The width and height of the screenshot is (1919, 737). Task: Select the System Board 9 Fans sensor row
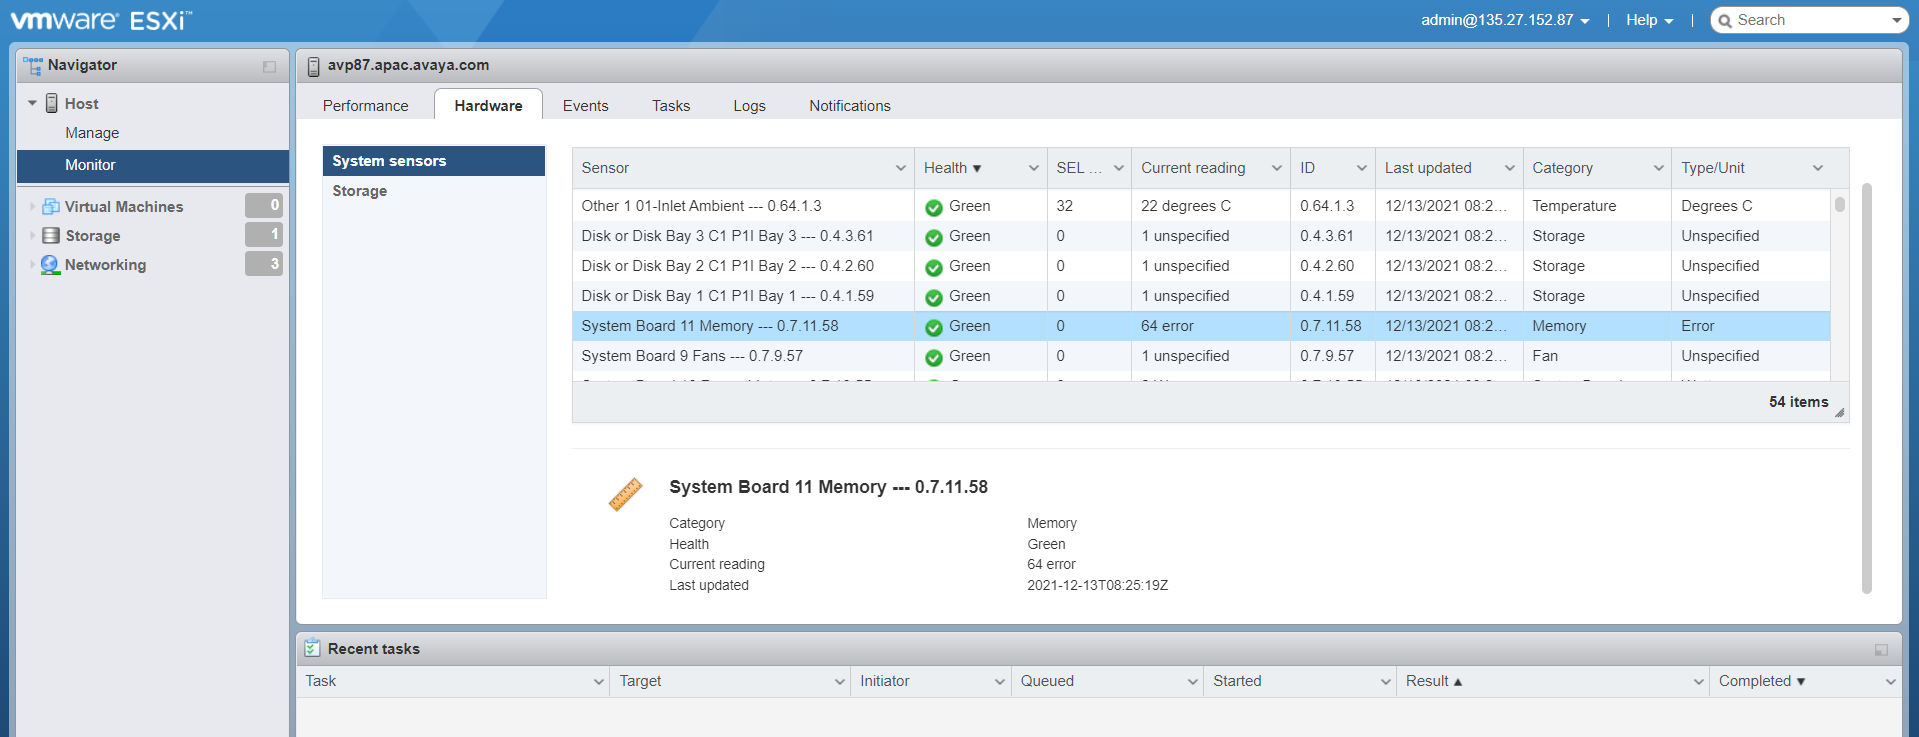point(1201,356)
